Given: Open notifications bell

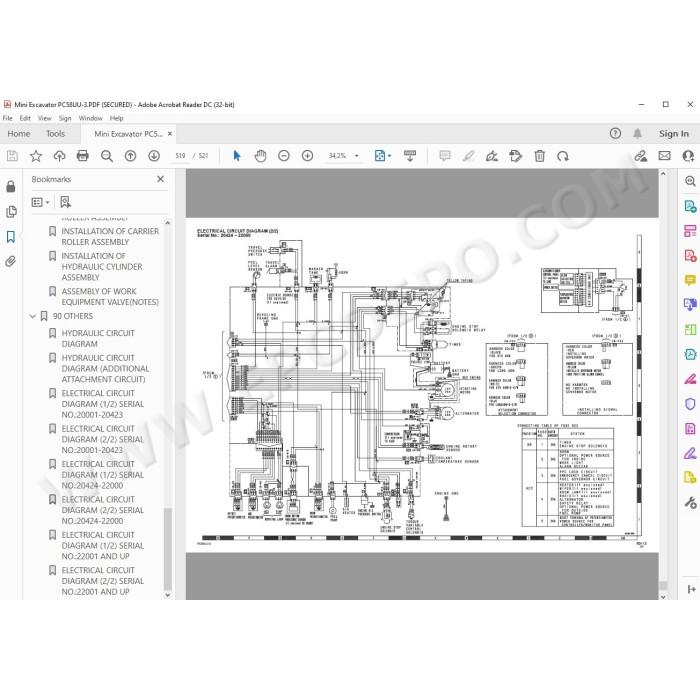Looking at the screenshot, I should pos(638,133).
